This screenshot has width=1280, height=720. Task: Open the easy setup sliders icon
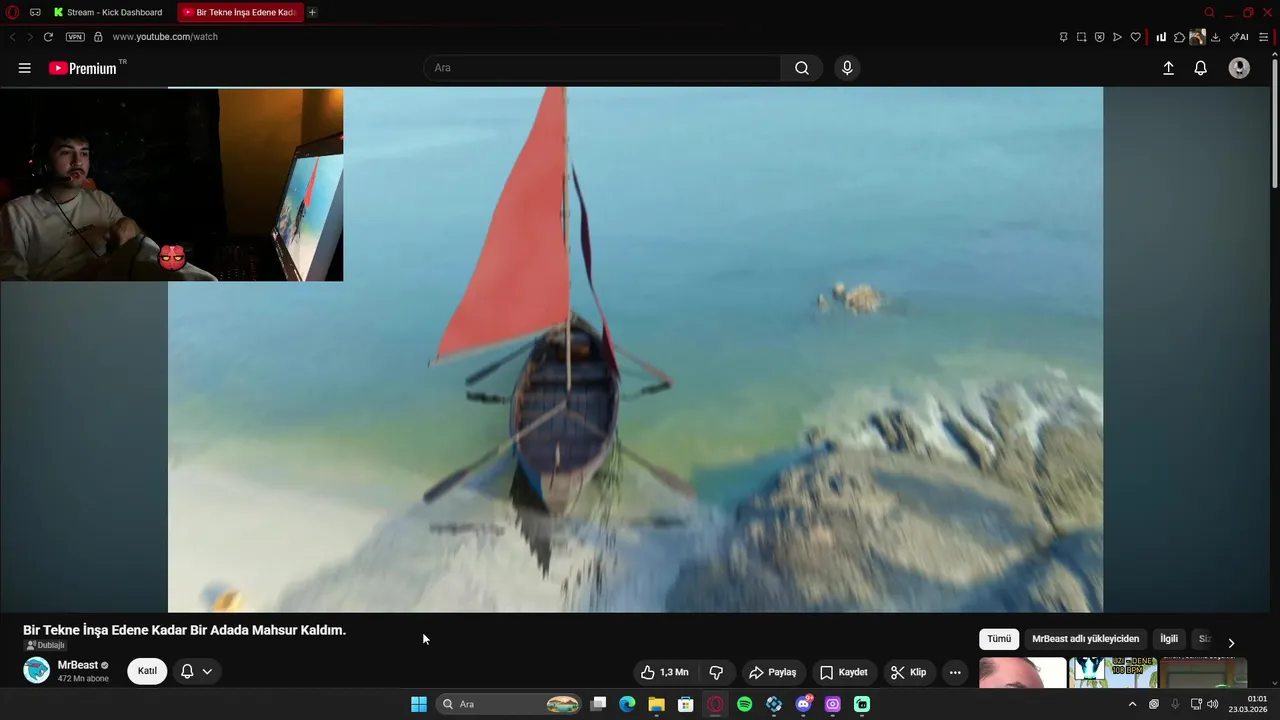click(1264, 37)
